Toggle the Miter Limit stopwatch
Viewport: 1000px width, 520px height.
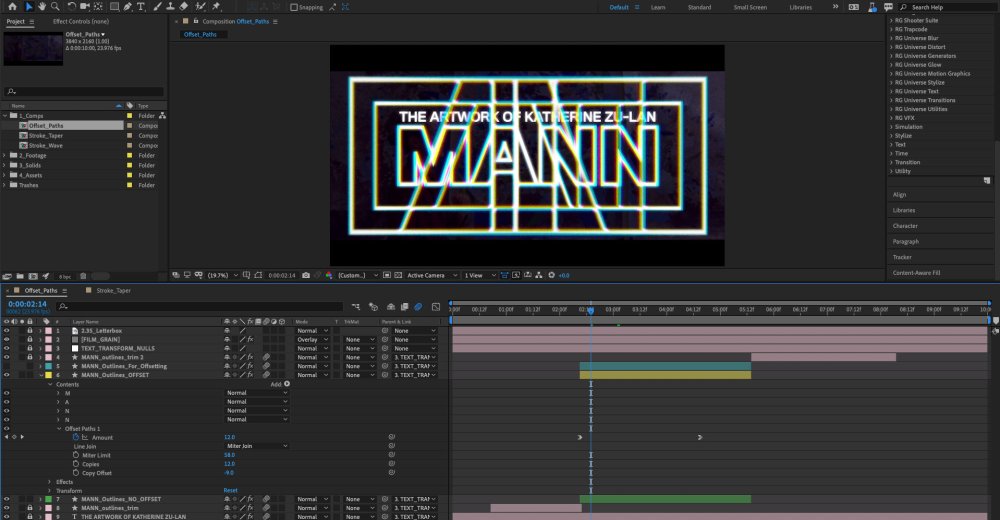click(76, 455)
